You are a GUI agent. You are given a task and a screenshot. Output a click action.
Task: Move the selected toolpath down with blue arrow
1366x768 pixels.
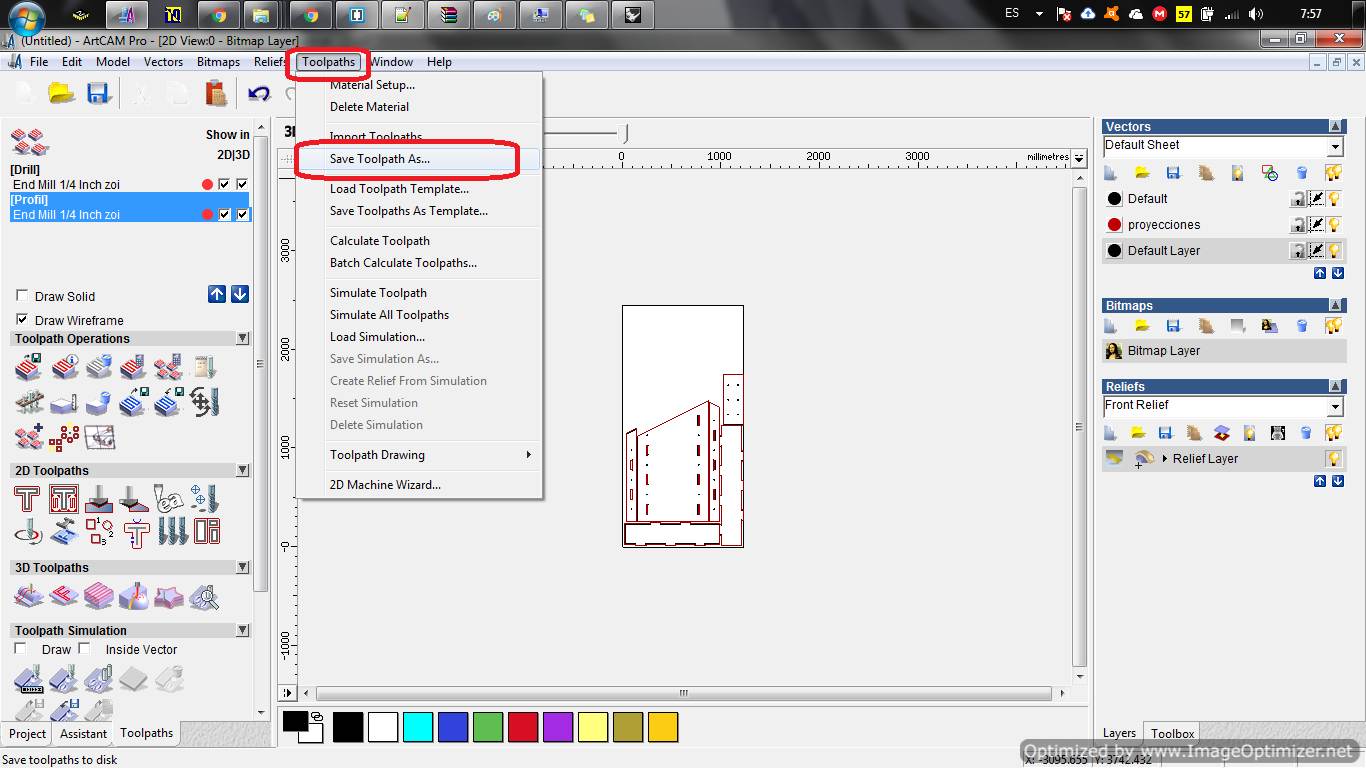point(240,294)
